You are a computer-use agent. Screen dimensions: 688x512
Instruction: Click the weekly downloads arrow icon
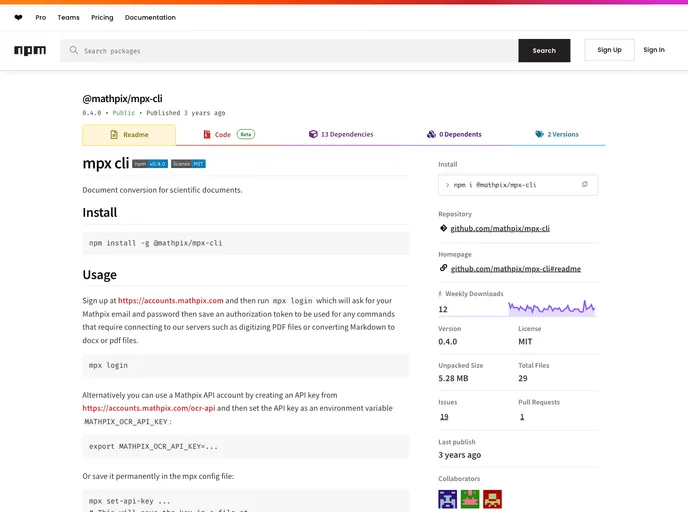click(x=440, y=294)
